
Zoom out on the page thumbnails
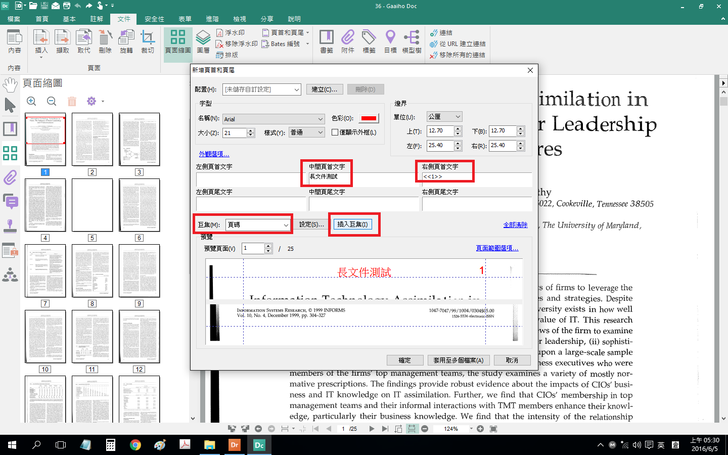coord(51,101)
